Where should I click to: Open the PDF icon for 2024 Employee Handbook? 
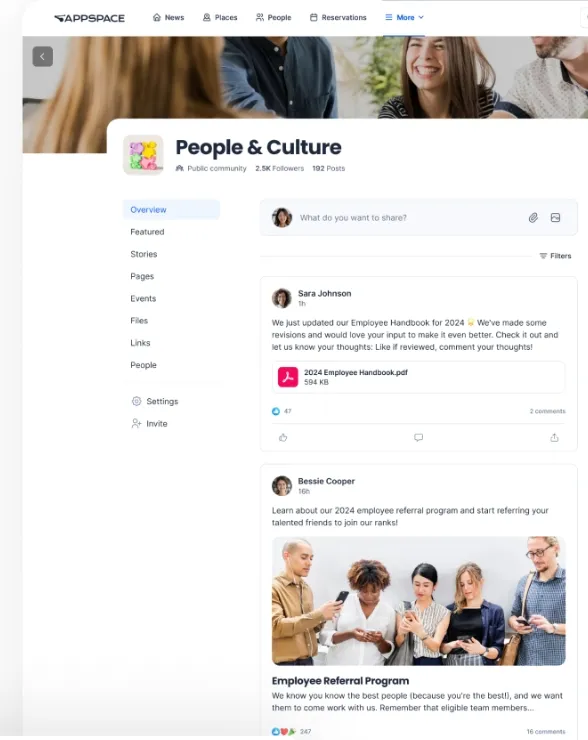(x=288, y=377)
